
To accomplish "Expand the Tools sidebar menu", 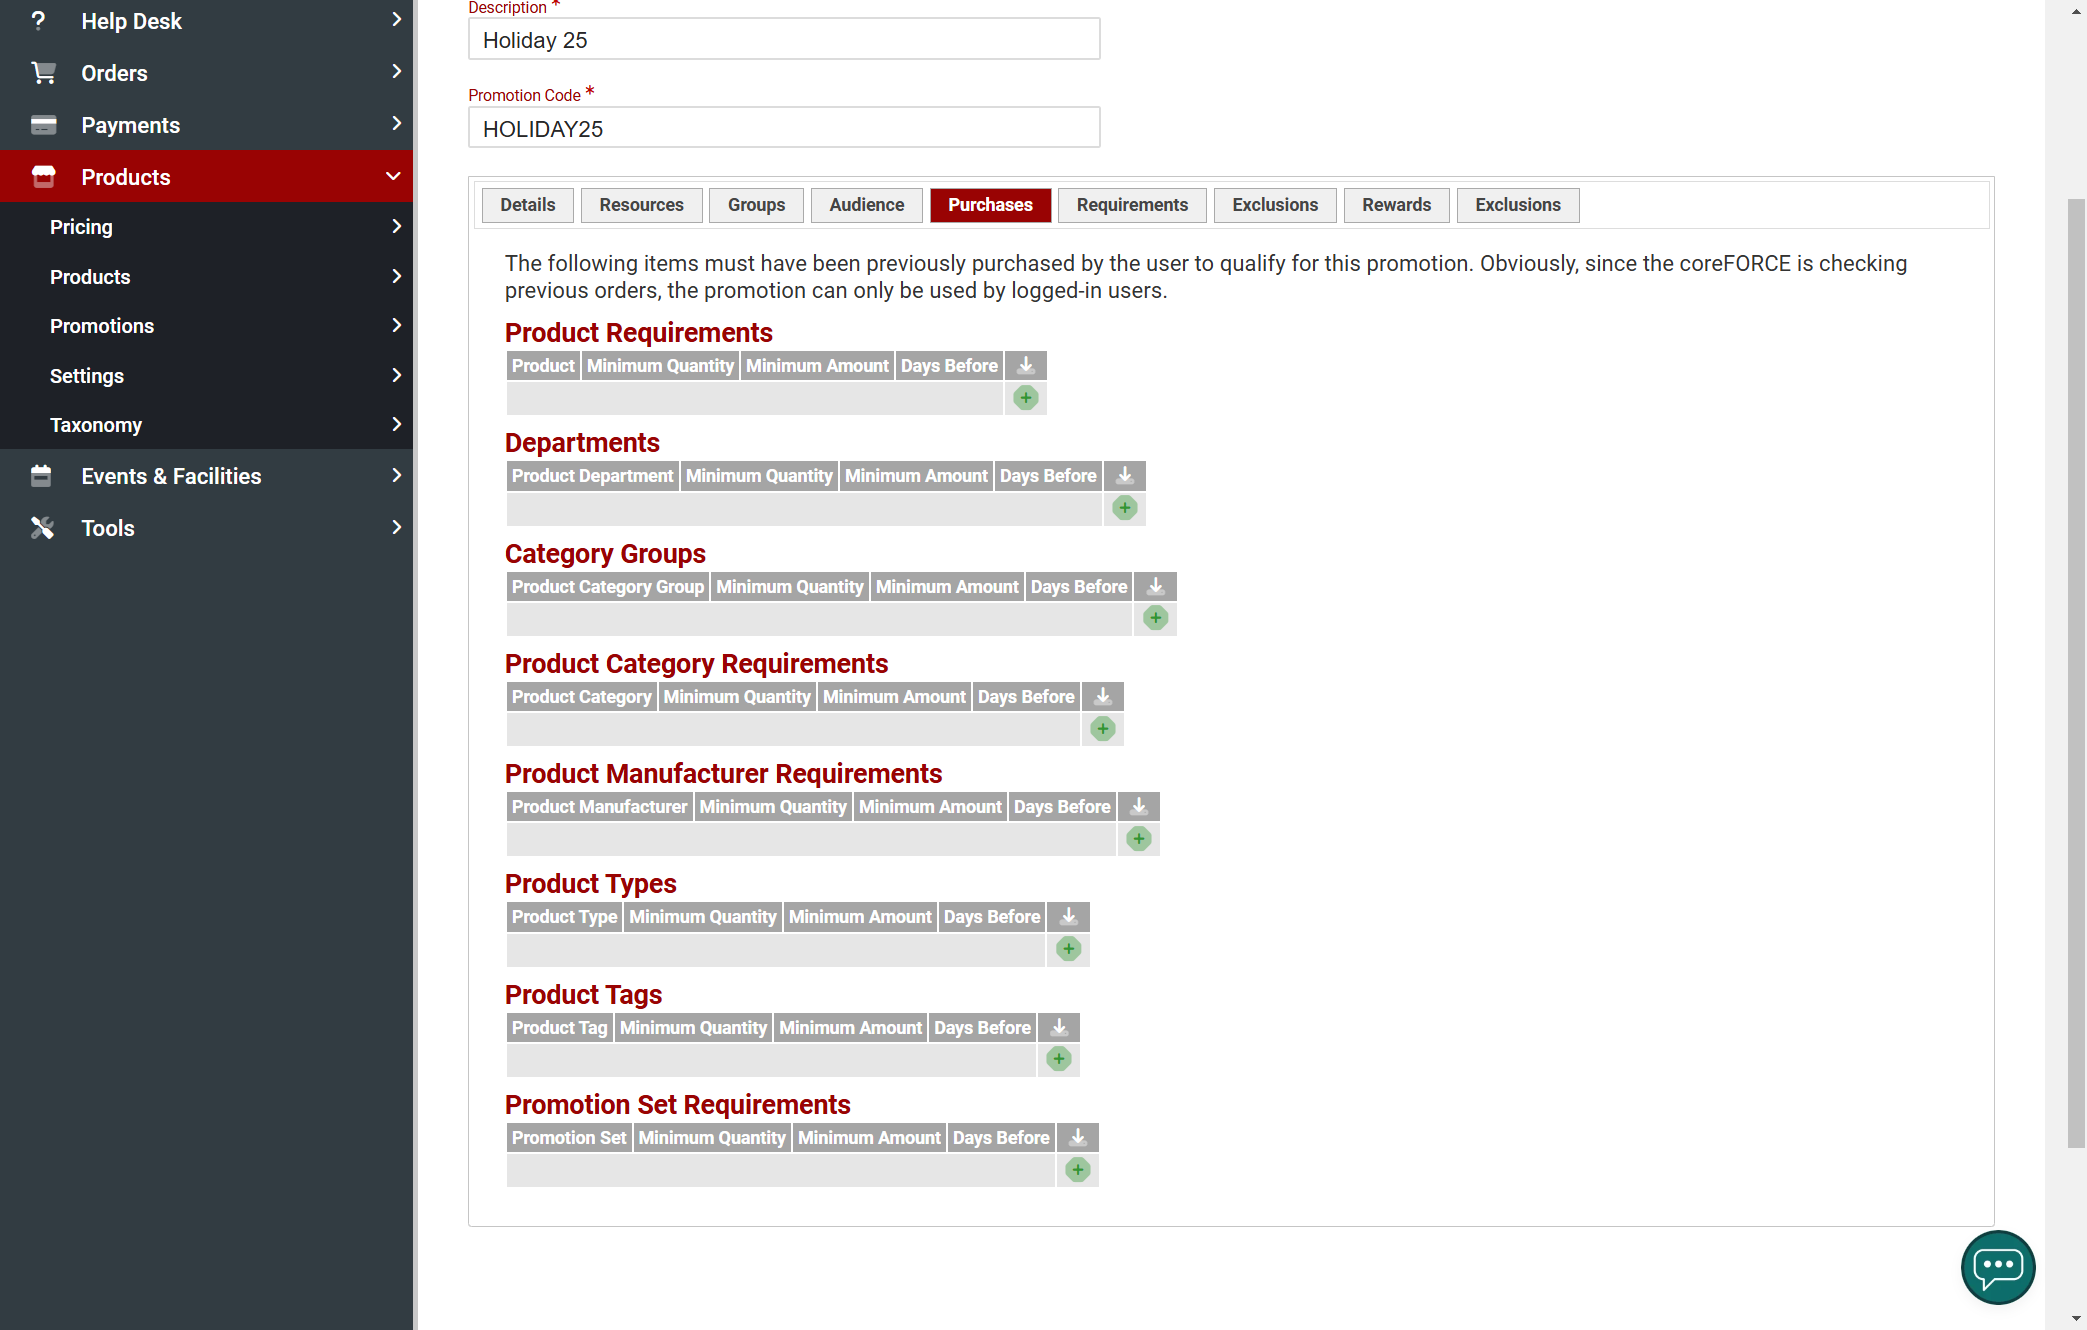I will (206, 528).
